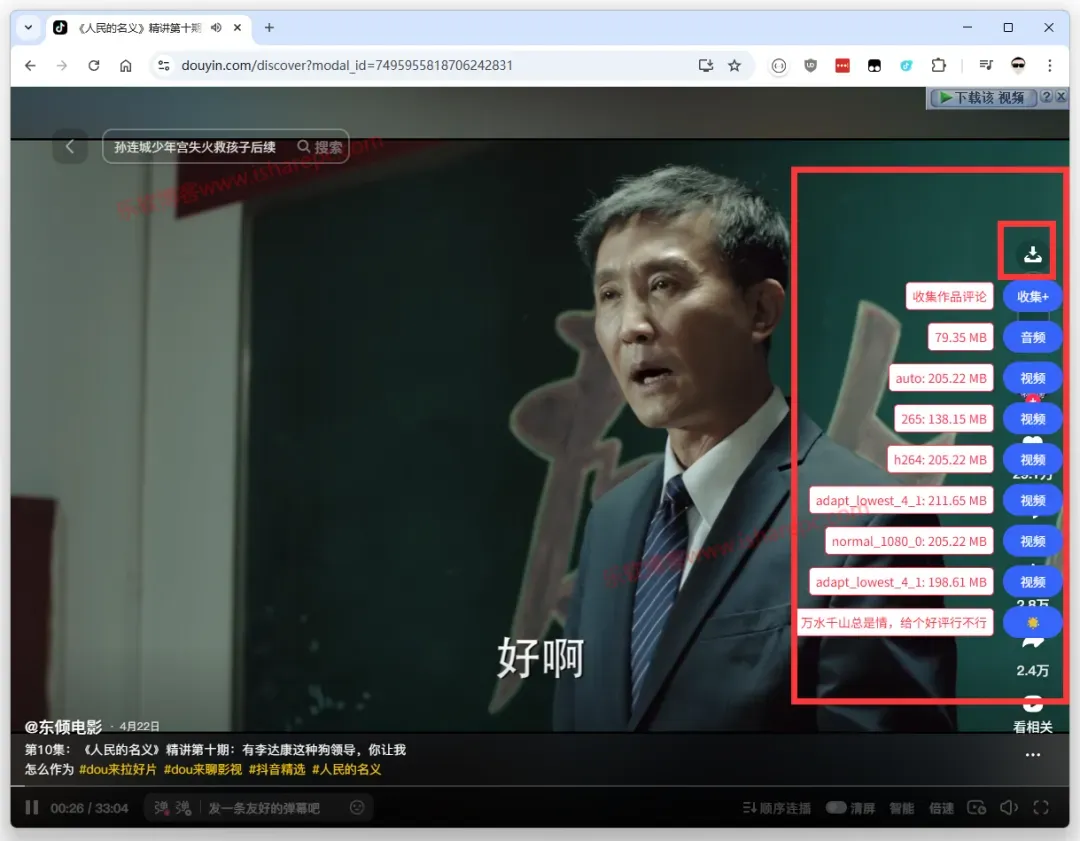Click 视频 button beside adapt_lowest_4_1: 198.61 MB

click(x=1032, y=582)
